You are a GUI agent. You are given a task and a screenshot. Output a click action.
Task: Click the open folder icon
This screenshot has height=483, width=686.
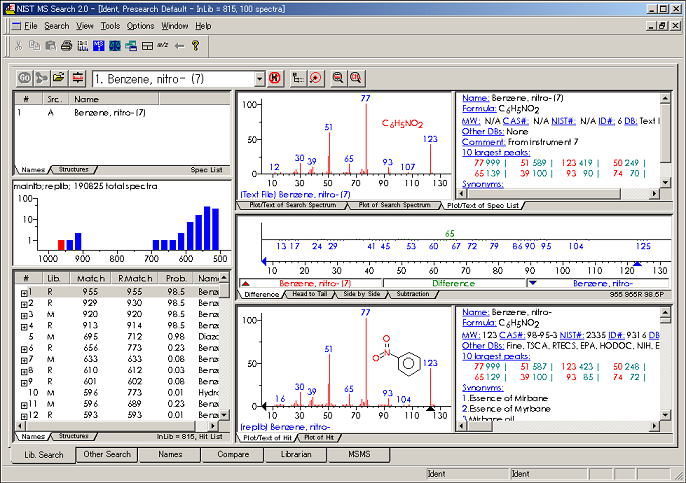[59, 78]
